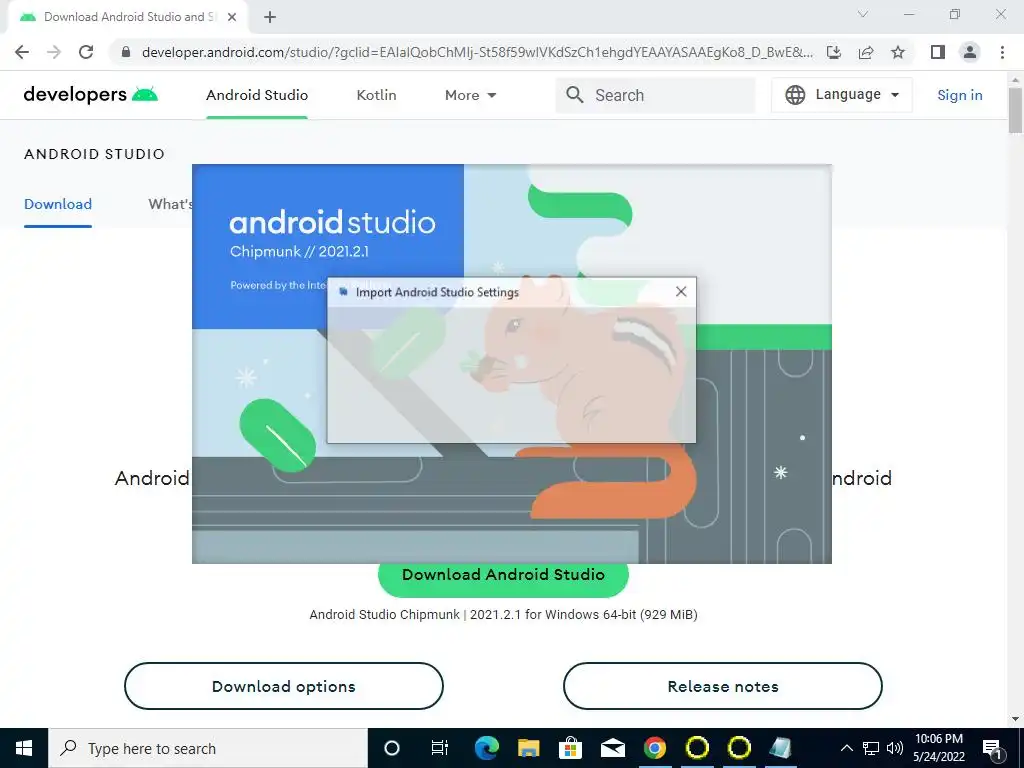Launch Microsoft Edge from taskbar
The width and height of the screenshot is (1024, 768).
click(x=487, y=748)
